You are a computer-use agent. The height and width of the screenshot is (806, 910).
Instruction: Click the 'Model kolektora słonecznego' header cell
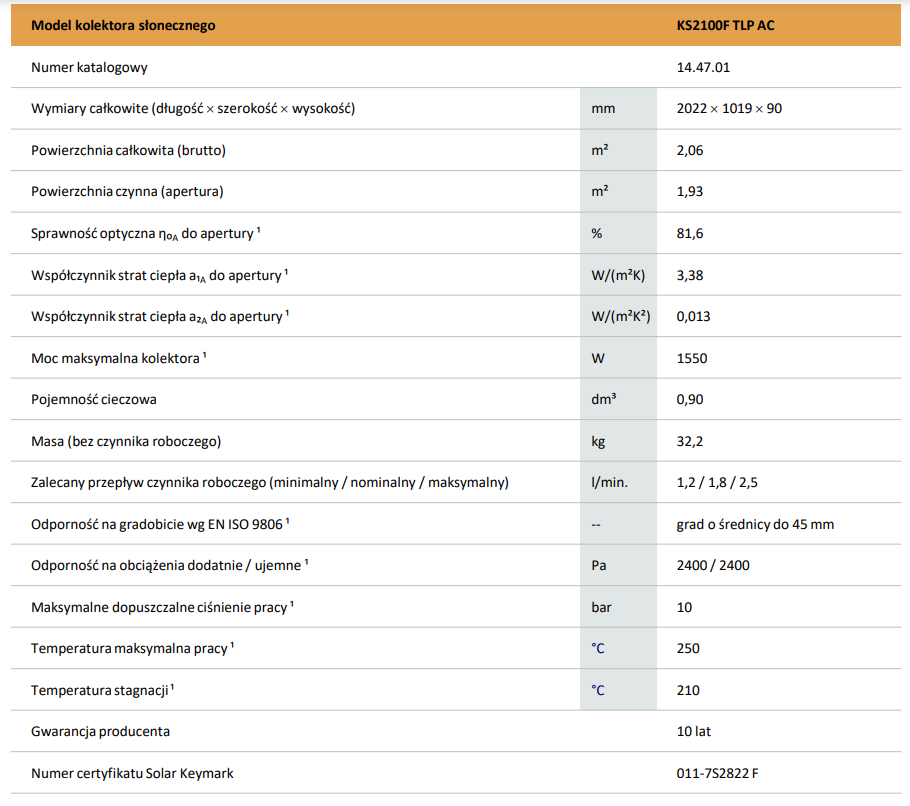click(123, 25)
